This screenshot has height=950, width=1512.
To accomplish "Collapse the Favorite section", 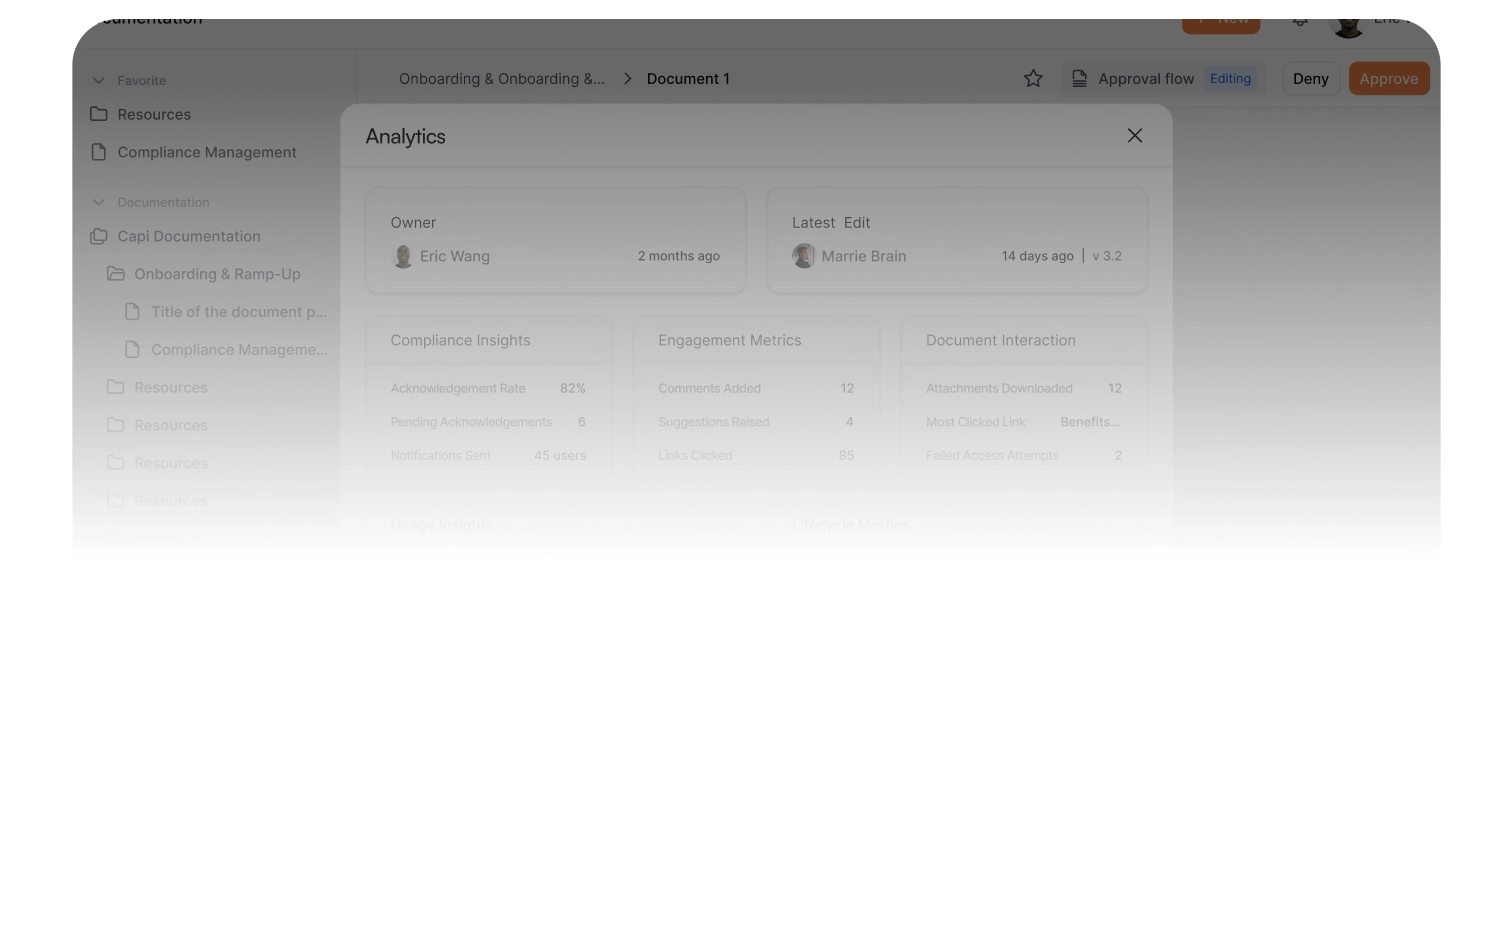I will tap(99, 81).
